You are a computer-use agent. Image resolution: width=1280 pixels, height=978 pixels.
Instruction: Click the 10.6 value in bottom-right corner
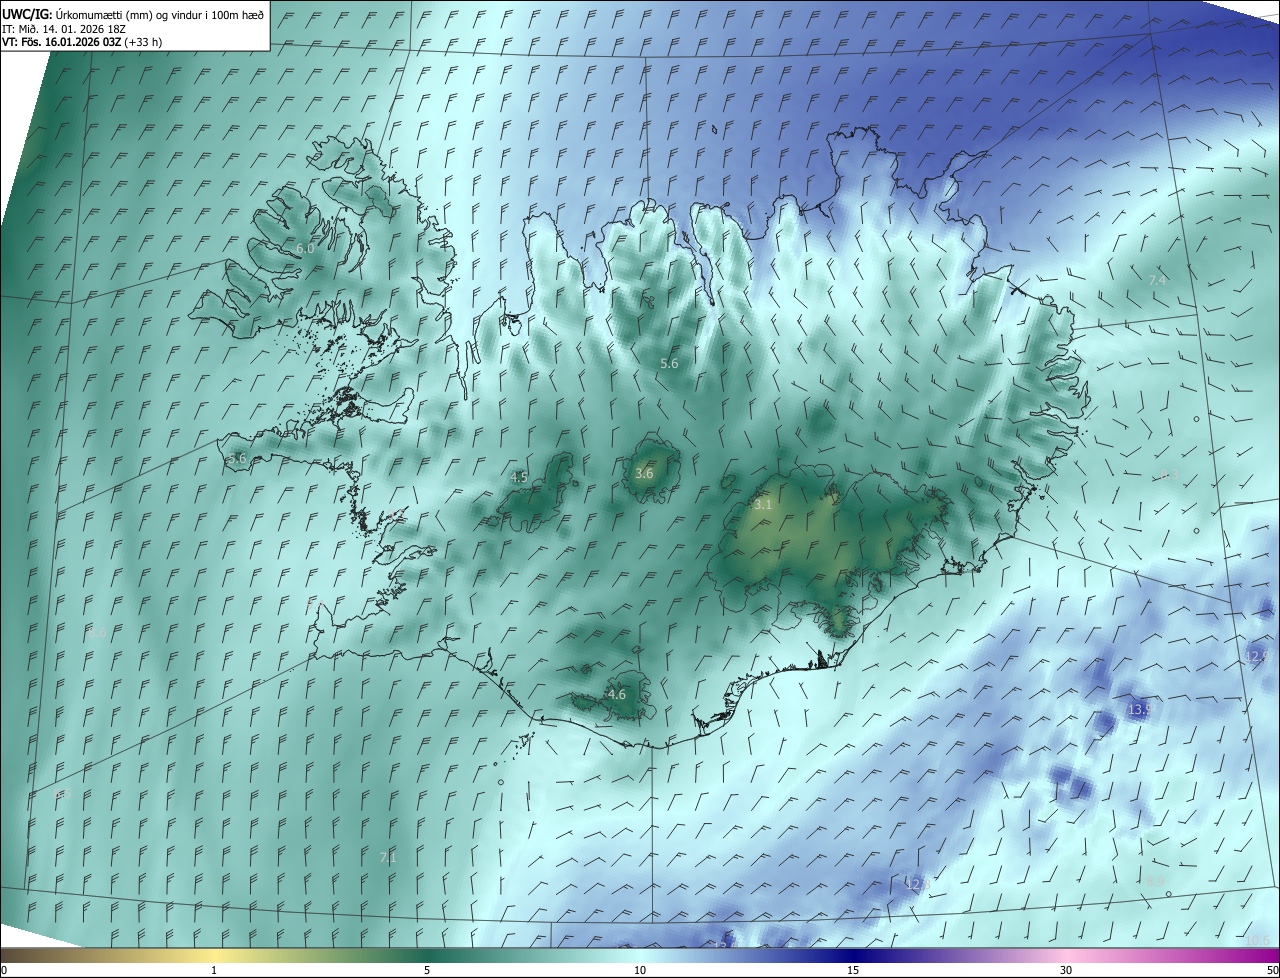(x=1258, y=940)
